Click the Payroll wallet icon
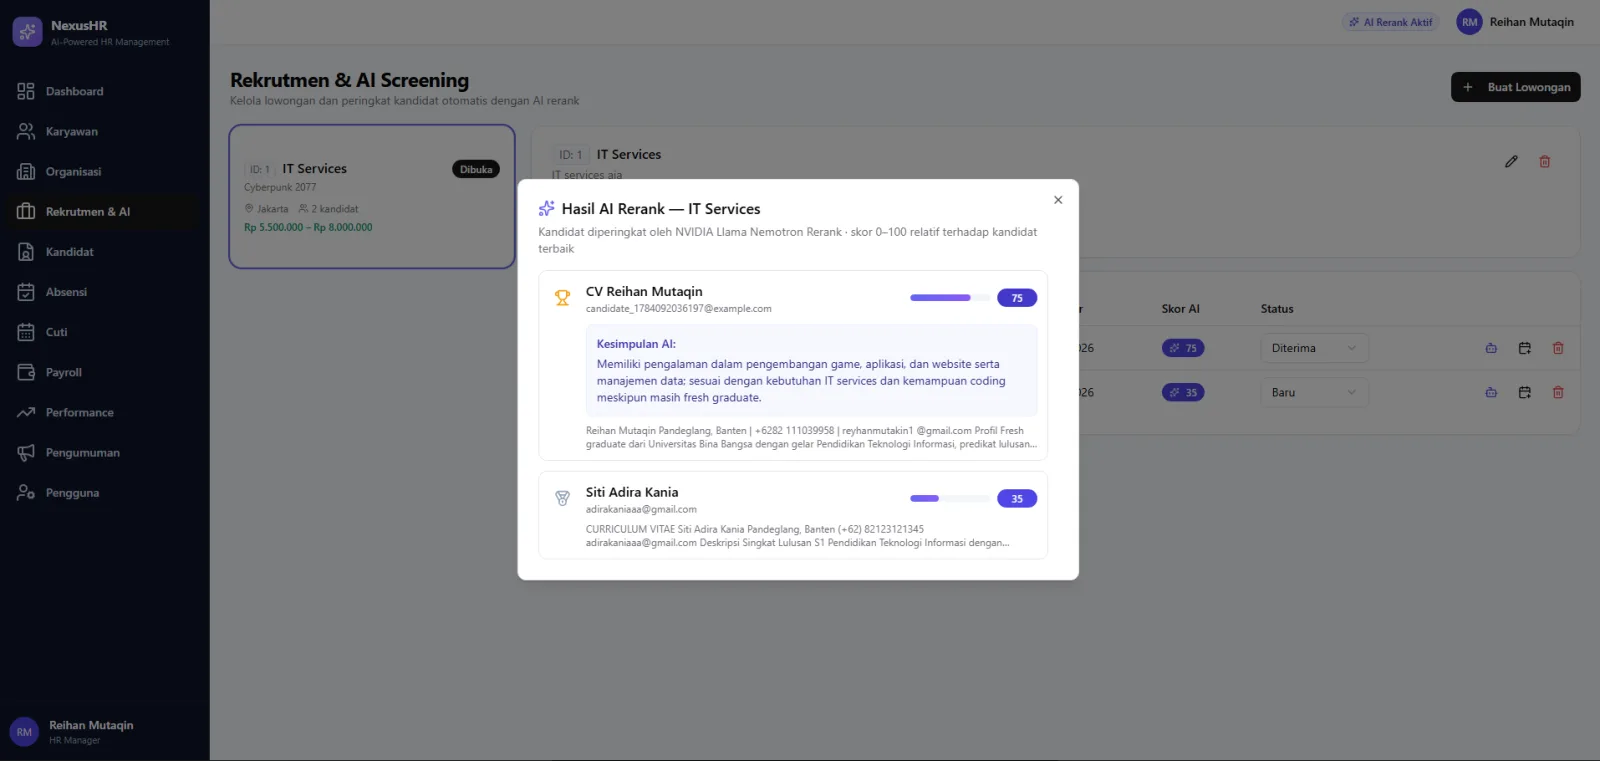 [26, 372]
